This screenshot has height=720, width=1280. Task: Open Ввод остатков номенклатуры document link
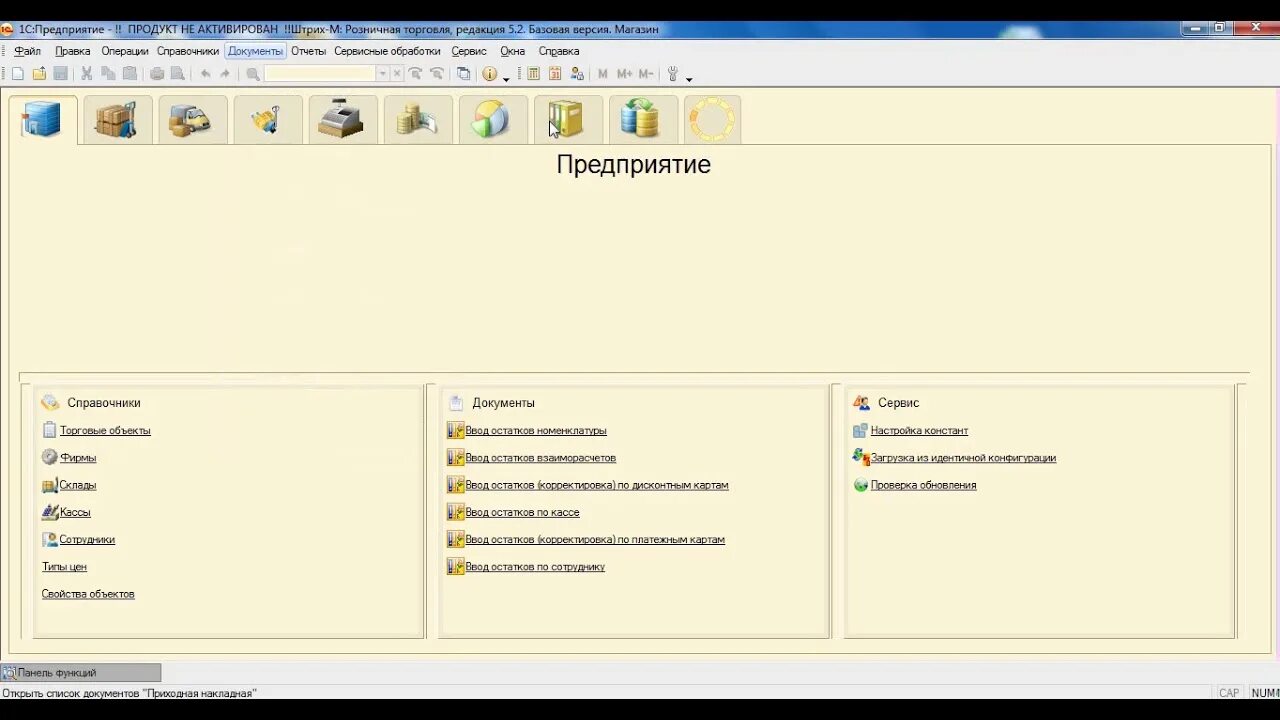point(536,431)
